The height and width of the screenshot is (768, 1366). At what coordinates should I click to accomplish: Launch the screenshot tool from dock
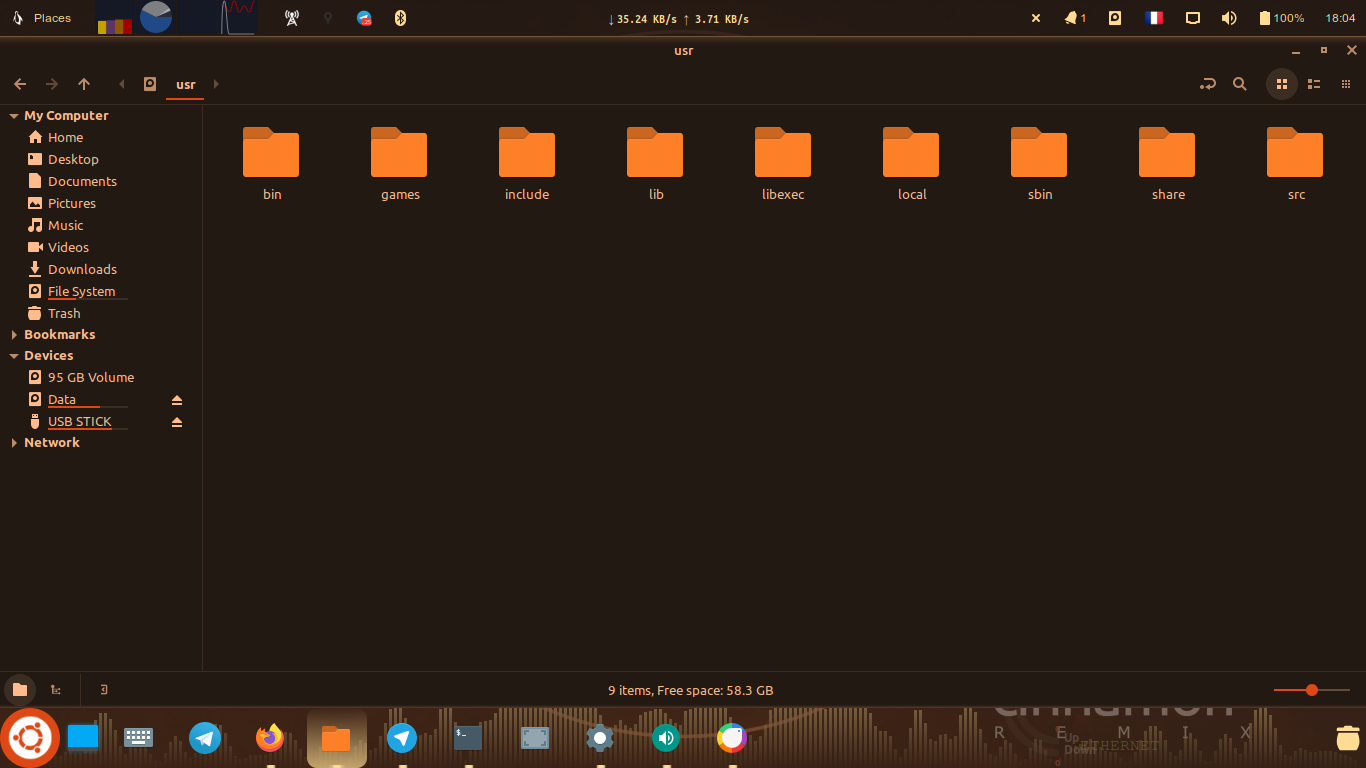[535, 739]
